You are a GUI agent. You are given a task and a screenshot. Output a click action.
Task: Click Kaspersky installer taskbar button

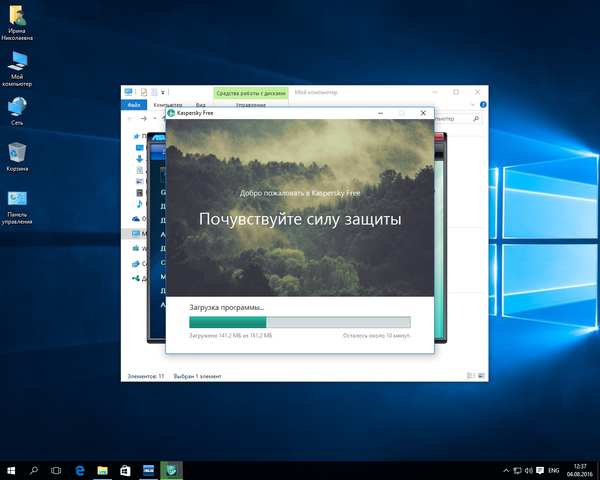click(171, 470)
